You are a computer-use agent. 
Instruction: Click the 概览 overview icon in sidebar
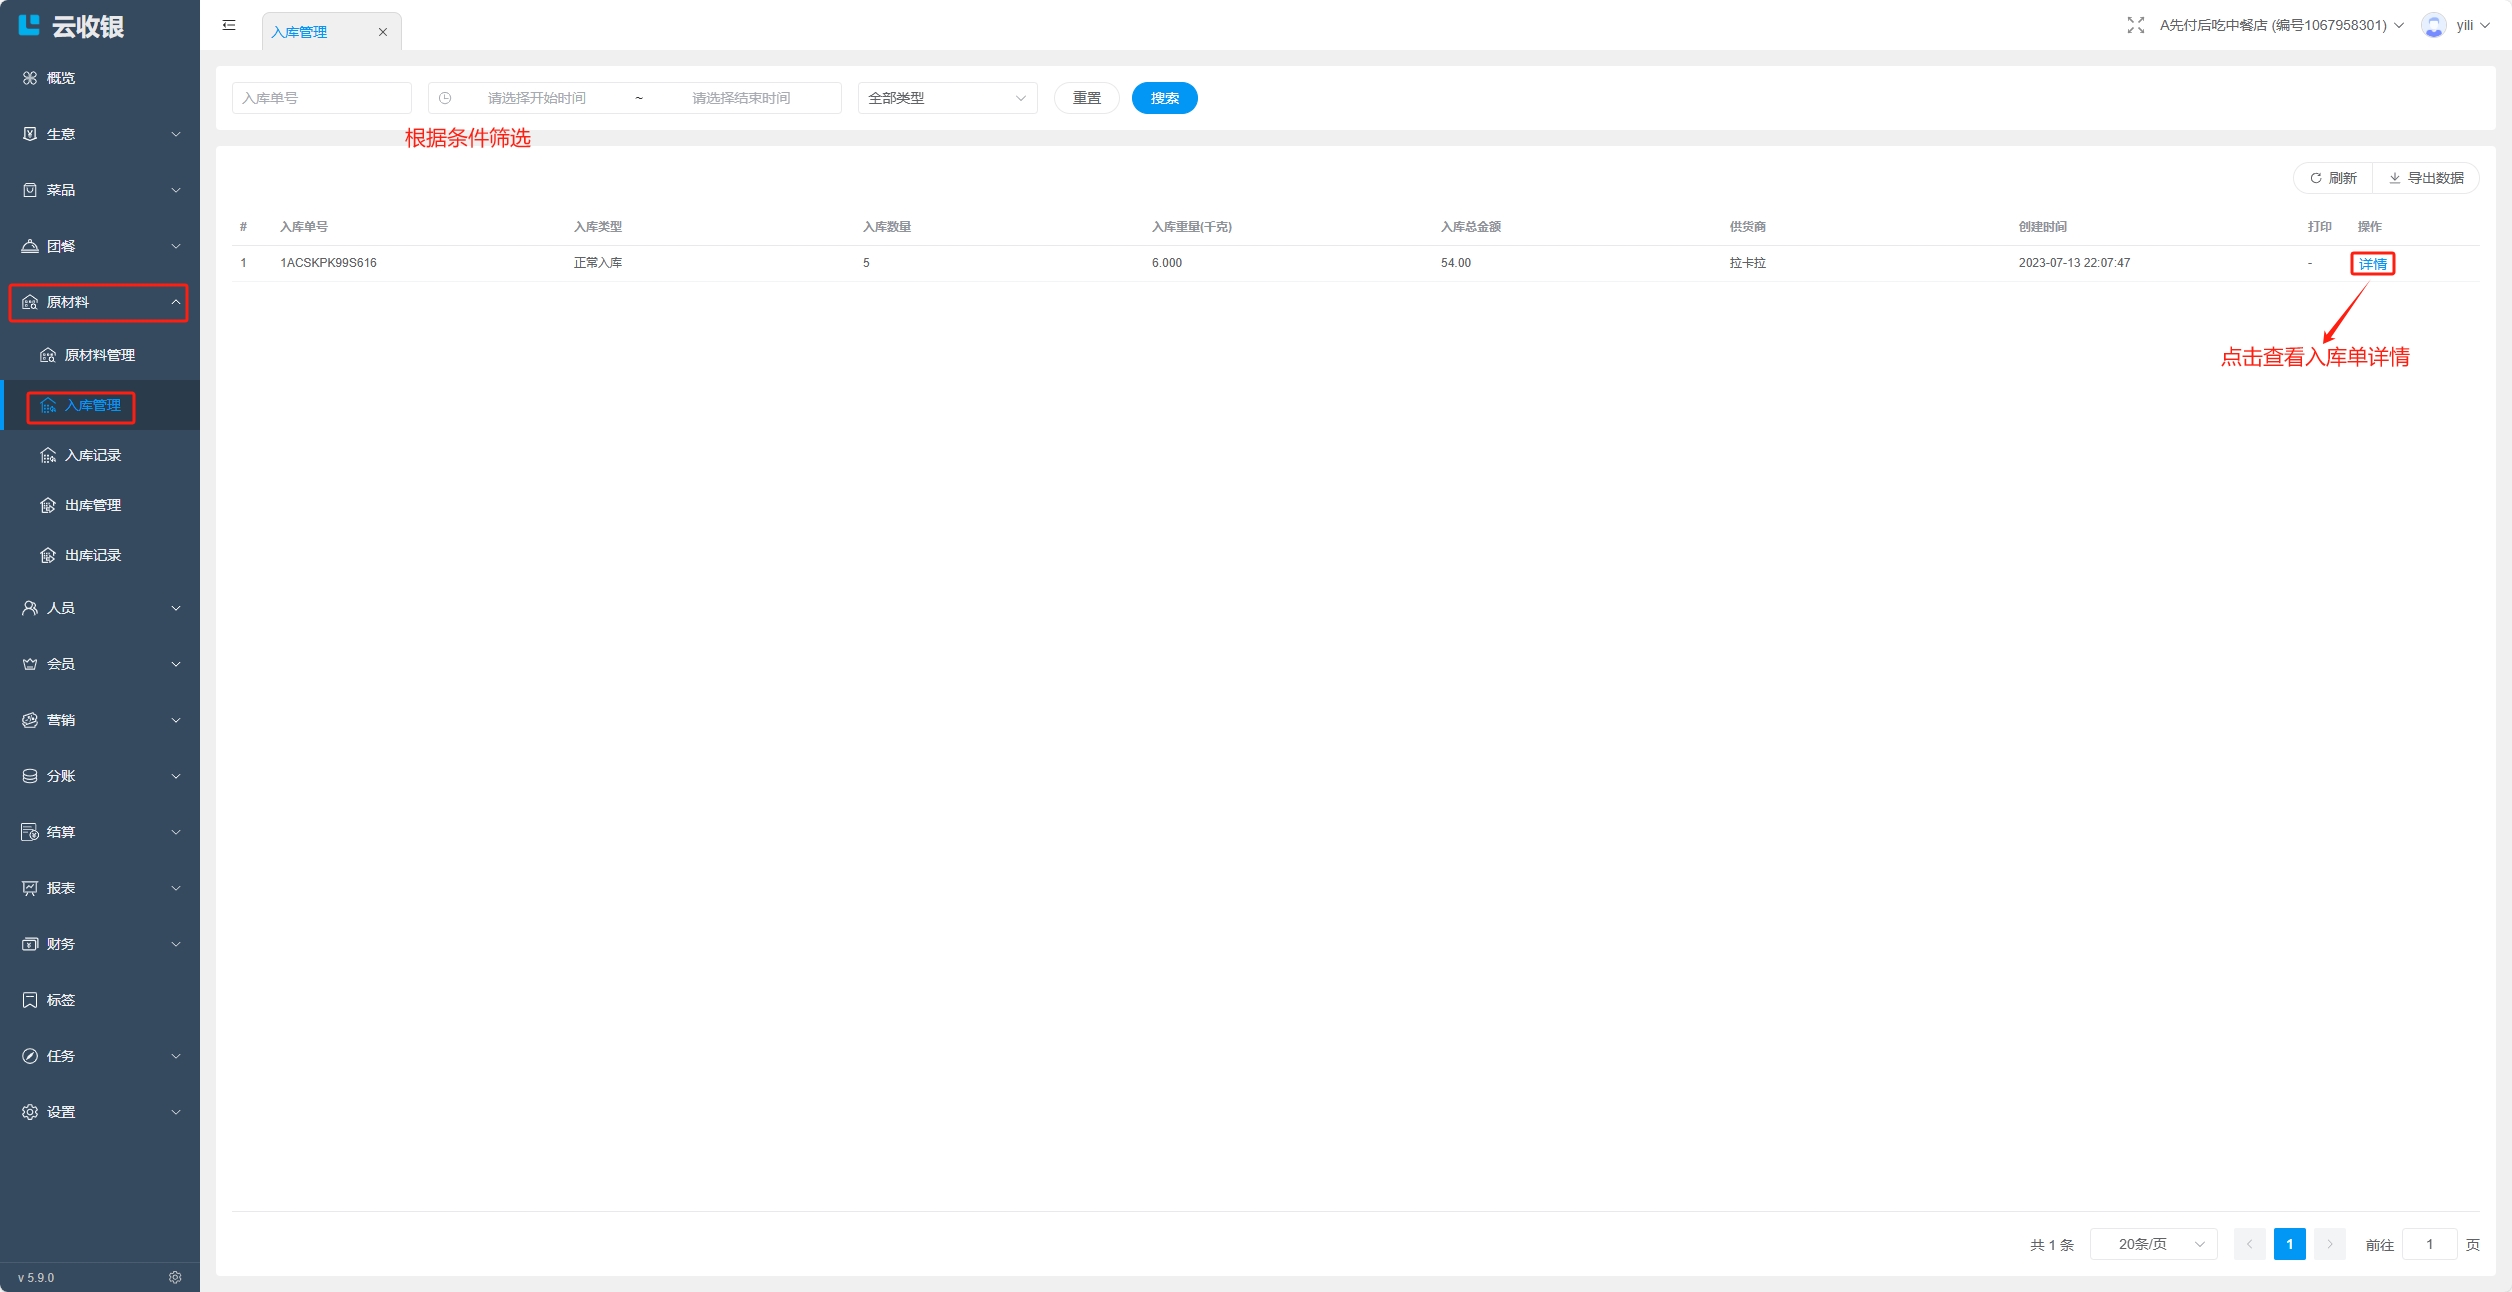coord(30,78)
